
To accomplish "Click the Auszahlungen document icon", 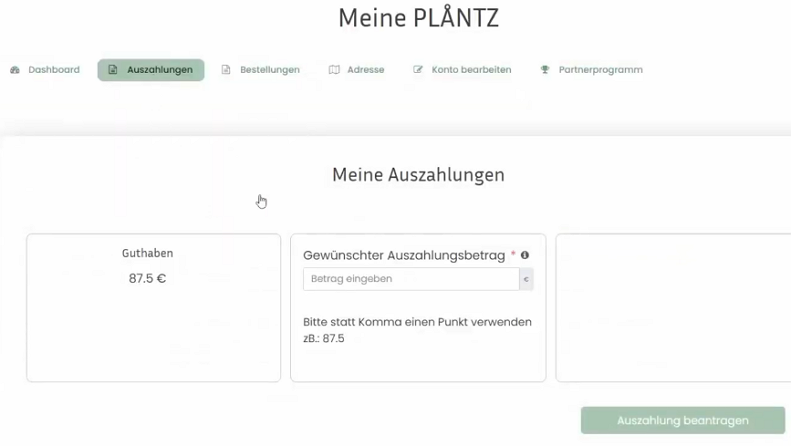I will coord(113,70).
